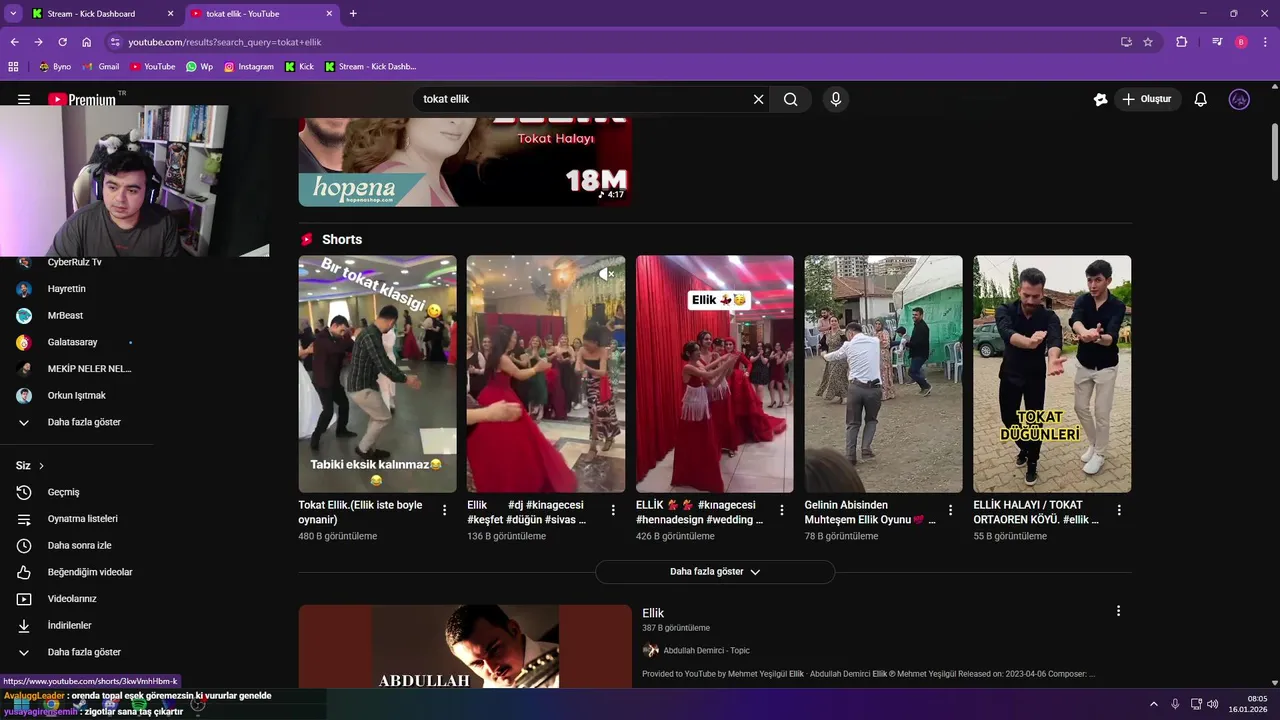Open the Byno bookmark
Viewport: 1280px width, 720px height.
tap(54, 66)
